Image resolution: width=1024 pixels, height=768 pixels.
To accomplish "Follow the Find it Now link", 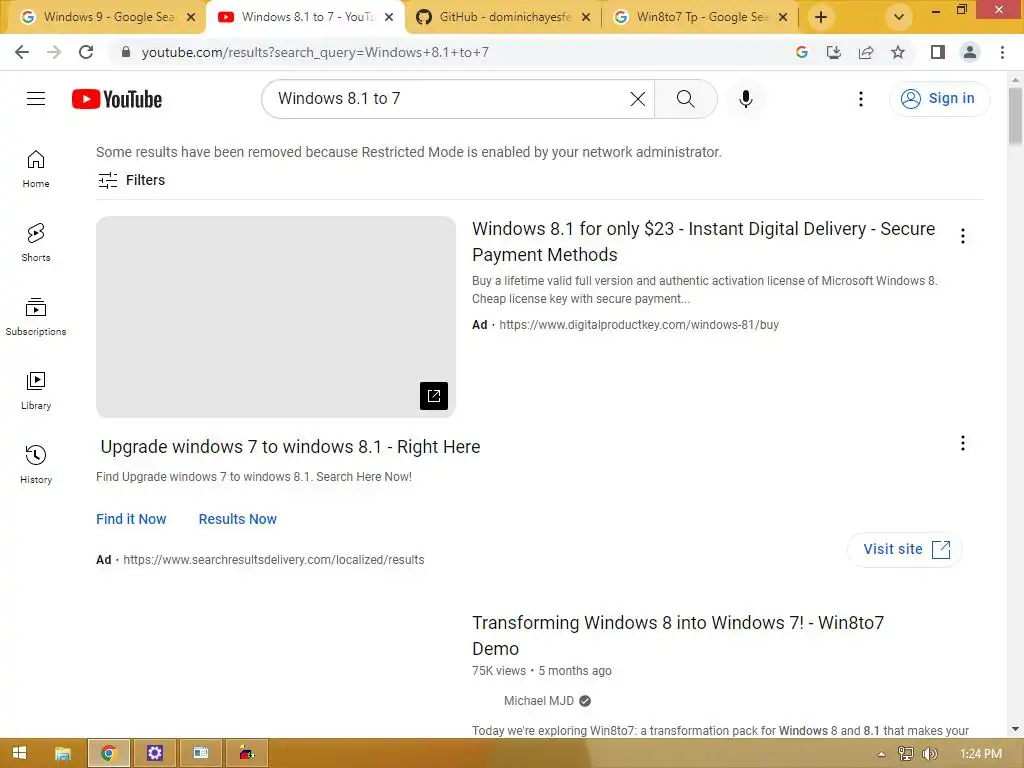I will pos(131,519).
